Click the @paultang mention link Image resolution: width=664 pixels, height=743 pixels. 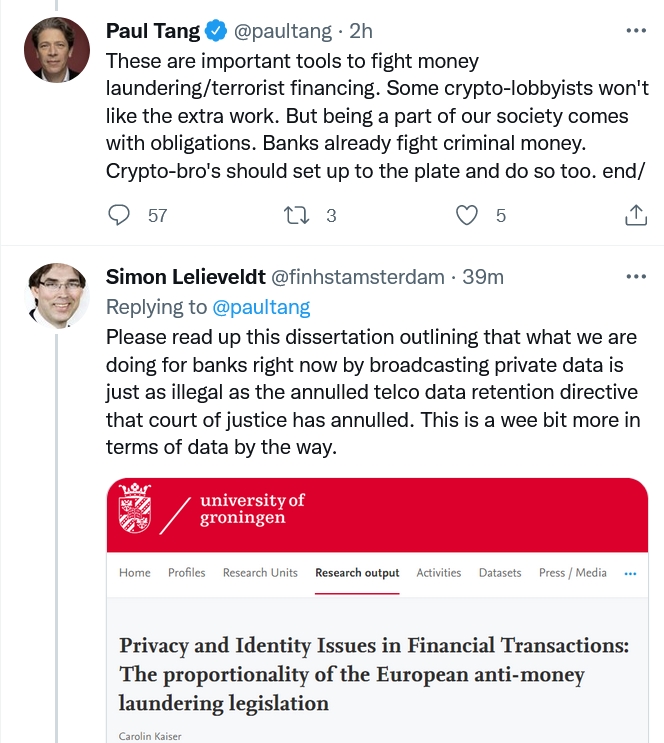click(x=261, y=307)
